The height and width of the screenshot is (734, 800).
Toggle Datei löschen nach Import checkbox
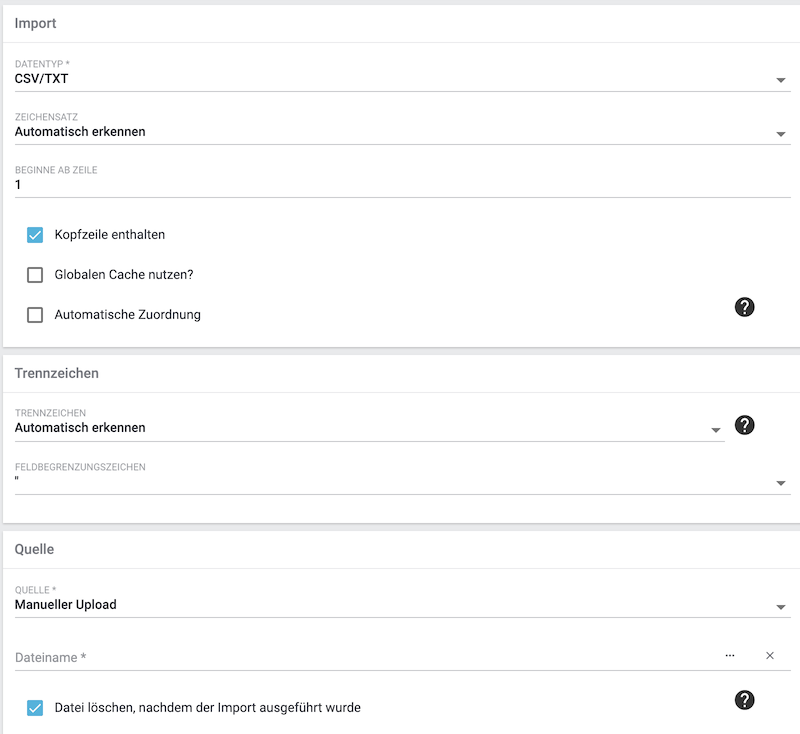pyautogui.click(x=35, y=708)
